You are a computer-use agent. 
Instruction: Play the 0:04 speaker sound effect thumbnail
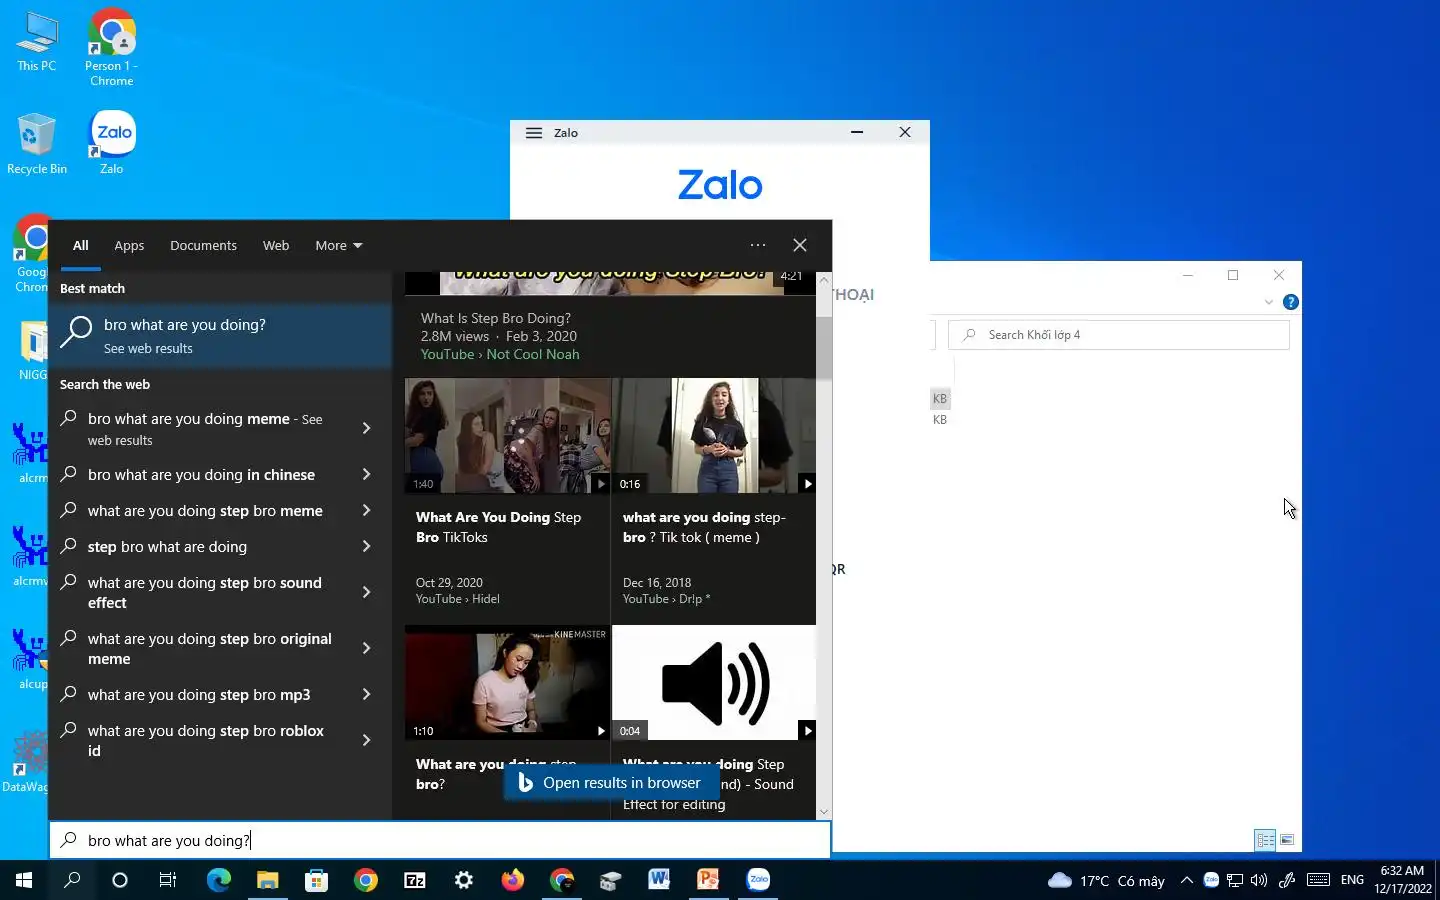(714, 682)
